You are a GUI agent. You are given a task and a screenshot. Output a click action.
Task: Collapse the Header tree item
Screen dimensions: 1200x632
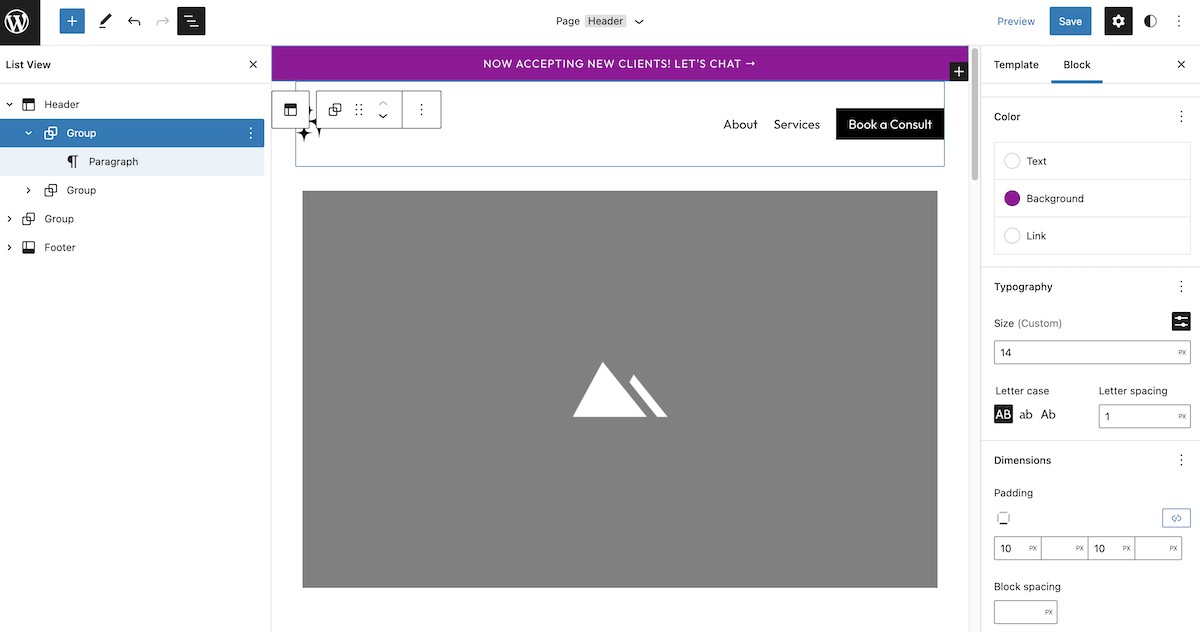coord(10,104)
